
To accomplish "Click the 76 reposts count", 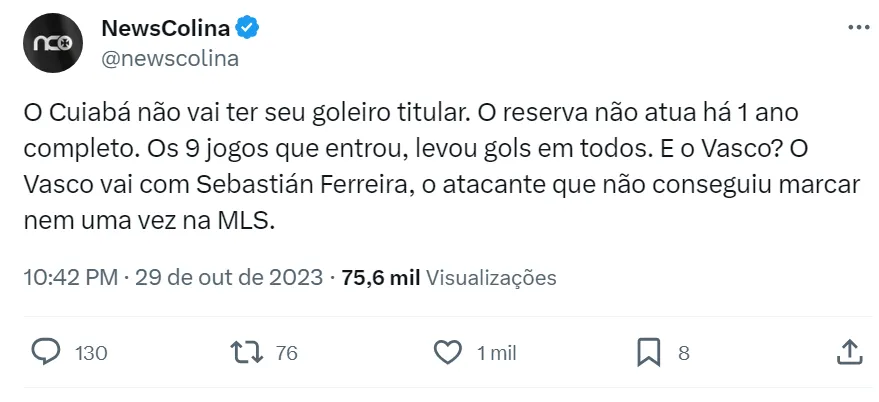I will pyautogui.click(x=286, y=353).
